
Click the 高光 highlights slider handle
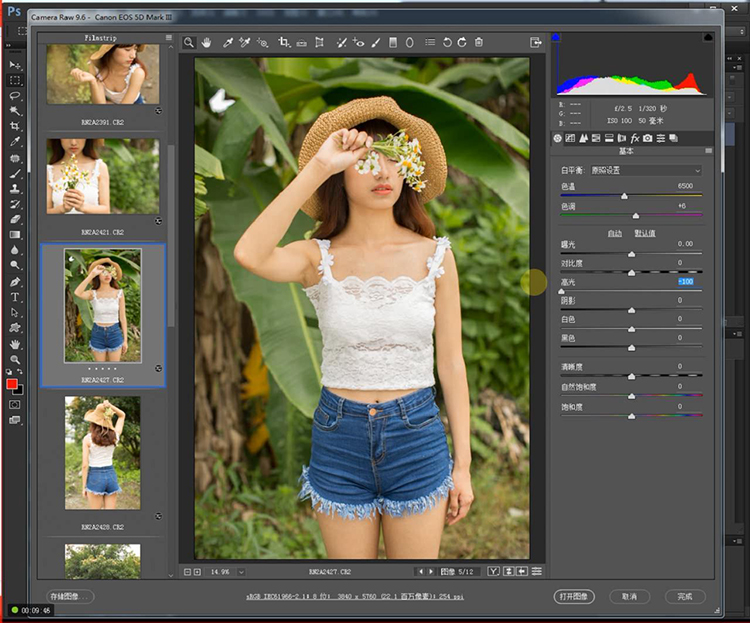562,291
